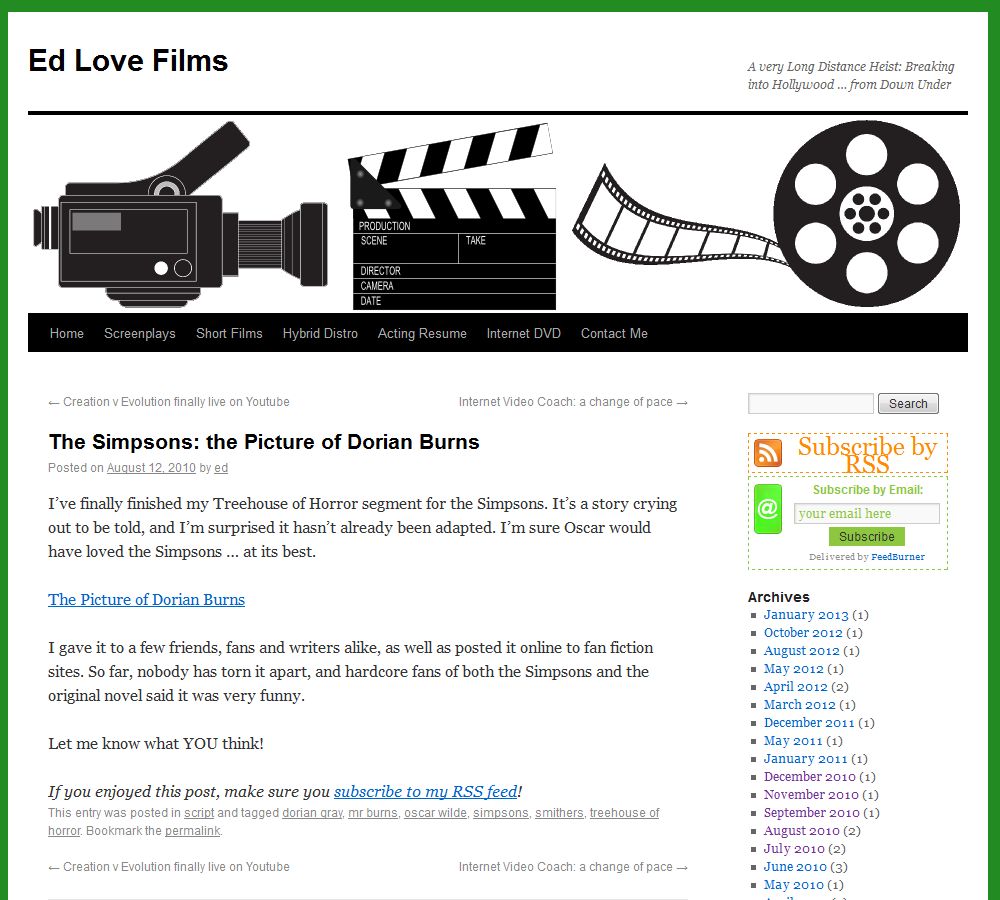The height and width of the screenshot is (900, 1000).
Task: Go to Short Films page
Action: pos(229,333)
